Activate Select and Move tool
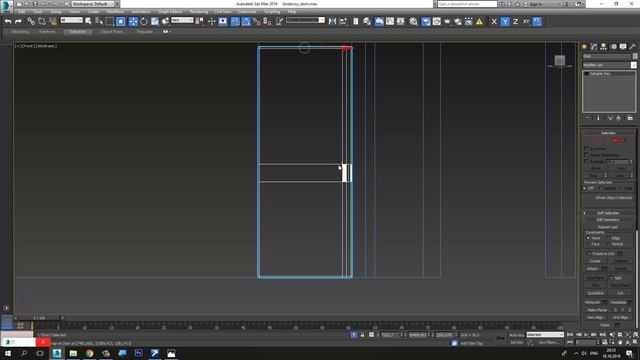The image size is (640, 360). click(x=133, y=21)
